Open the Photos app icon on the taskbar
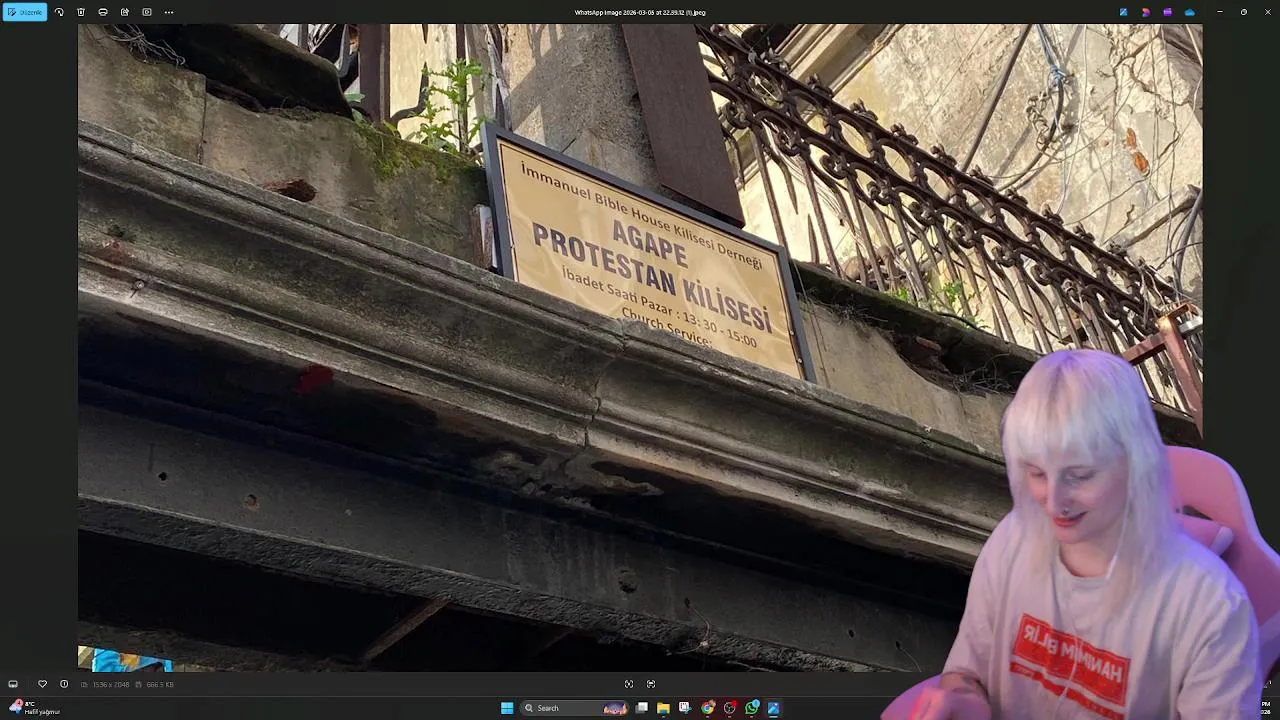Screen dimensions: 1280x720 pos(774,708)
